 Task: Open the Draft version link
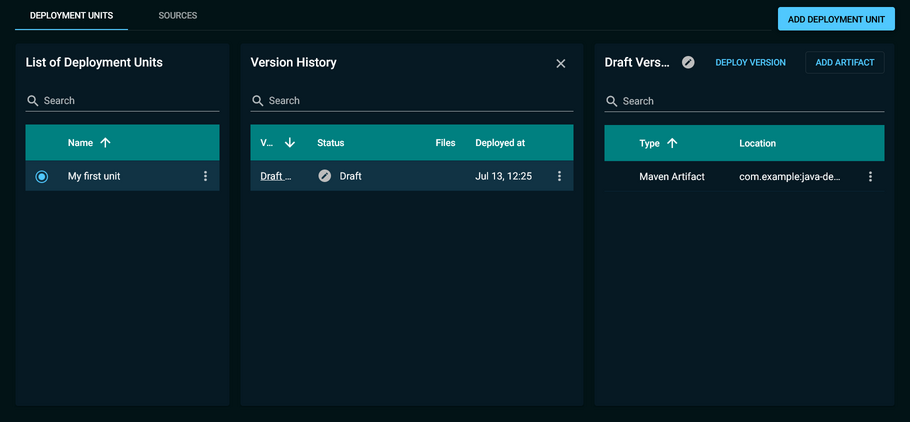(276, 176)
